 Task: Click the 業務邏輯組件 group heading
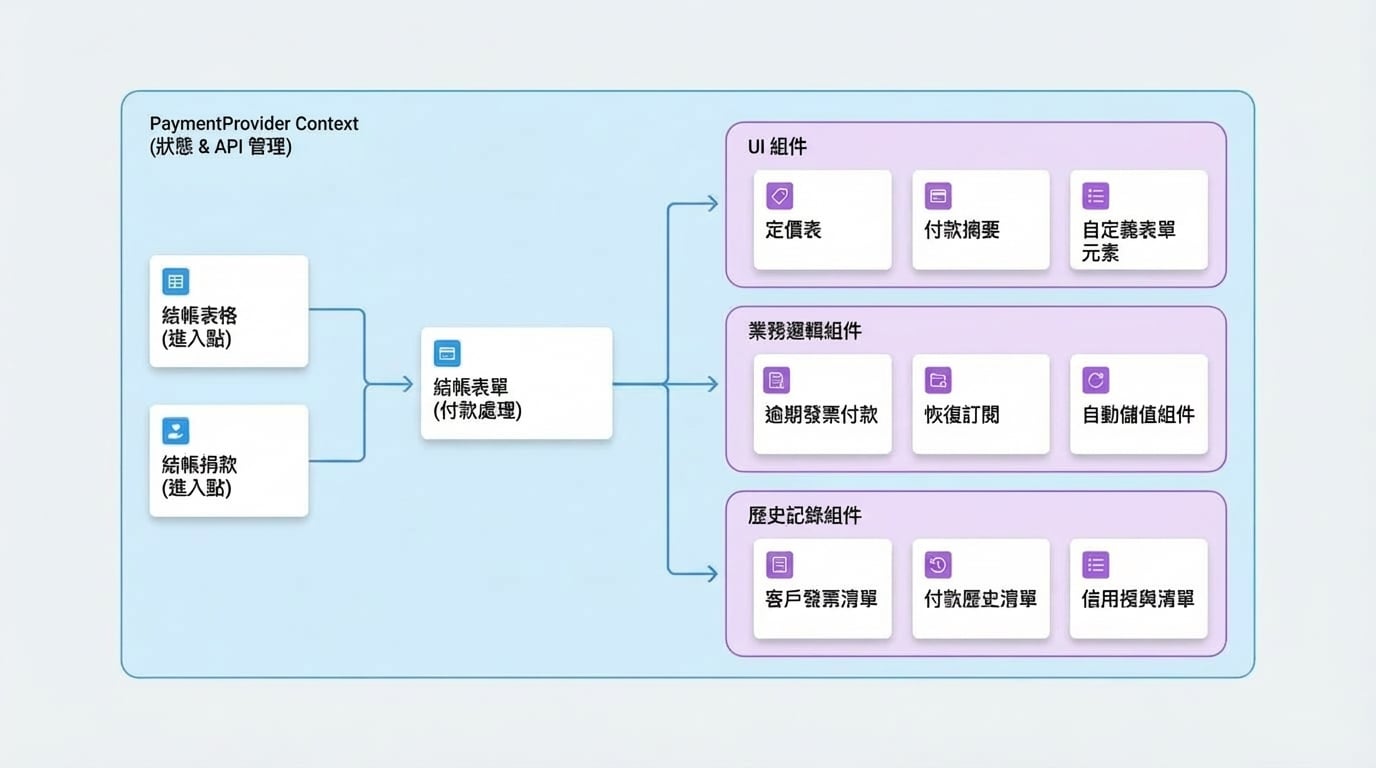(x=805, y=331)
